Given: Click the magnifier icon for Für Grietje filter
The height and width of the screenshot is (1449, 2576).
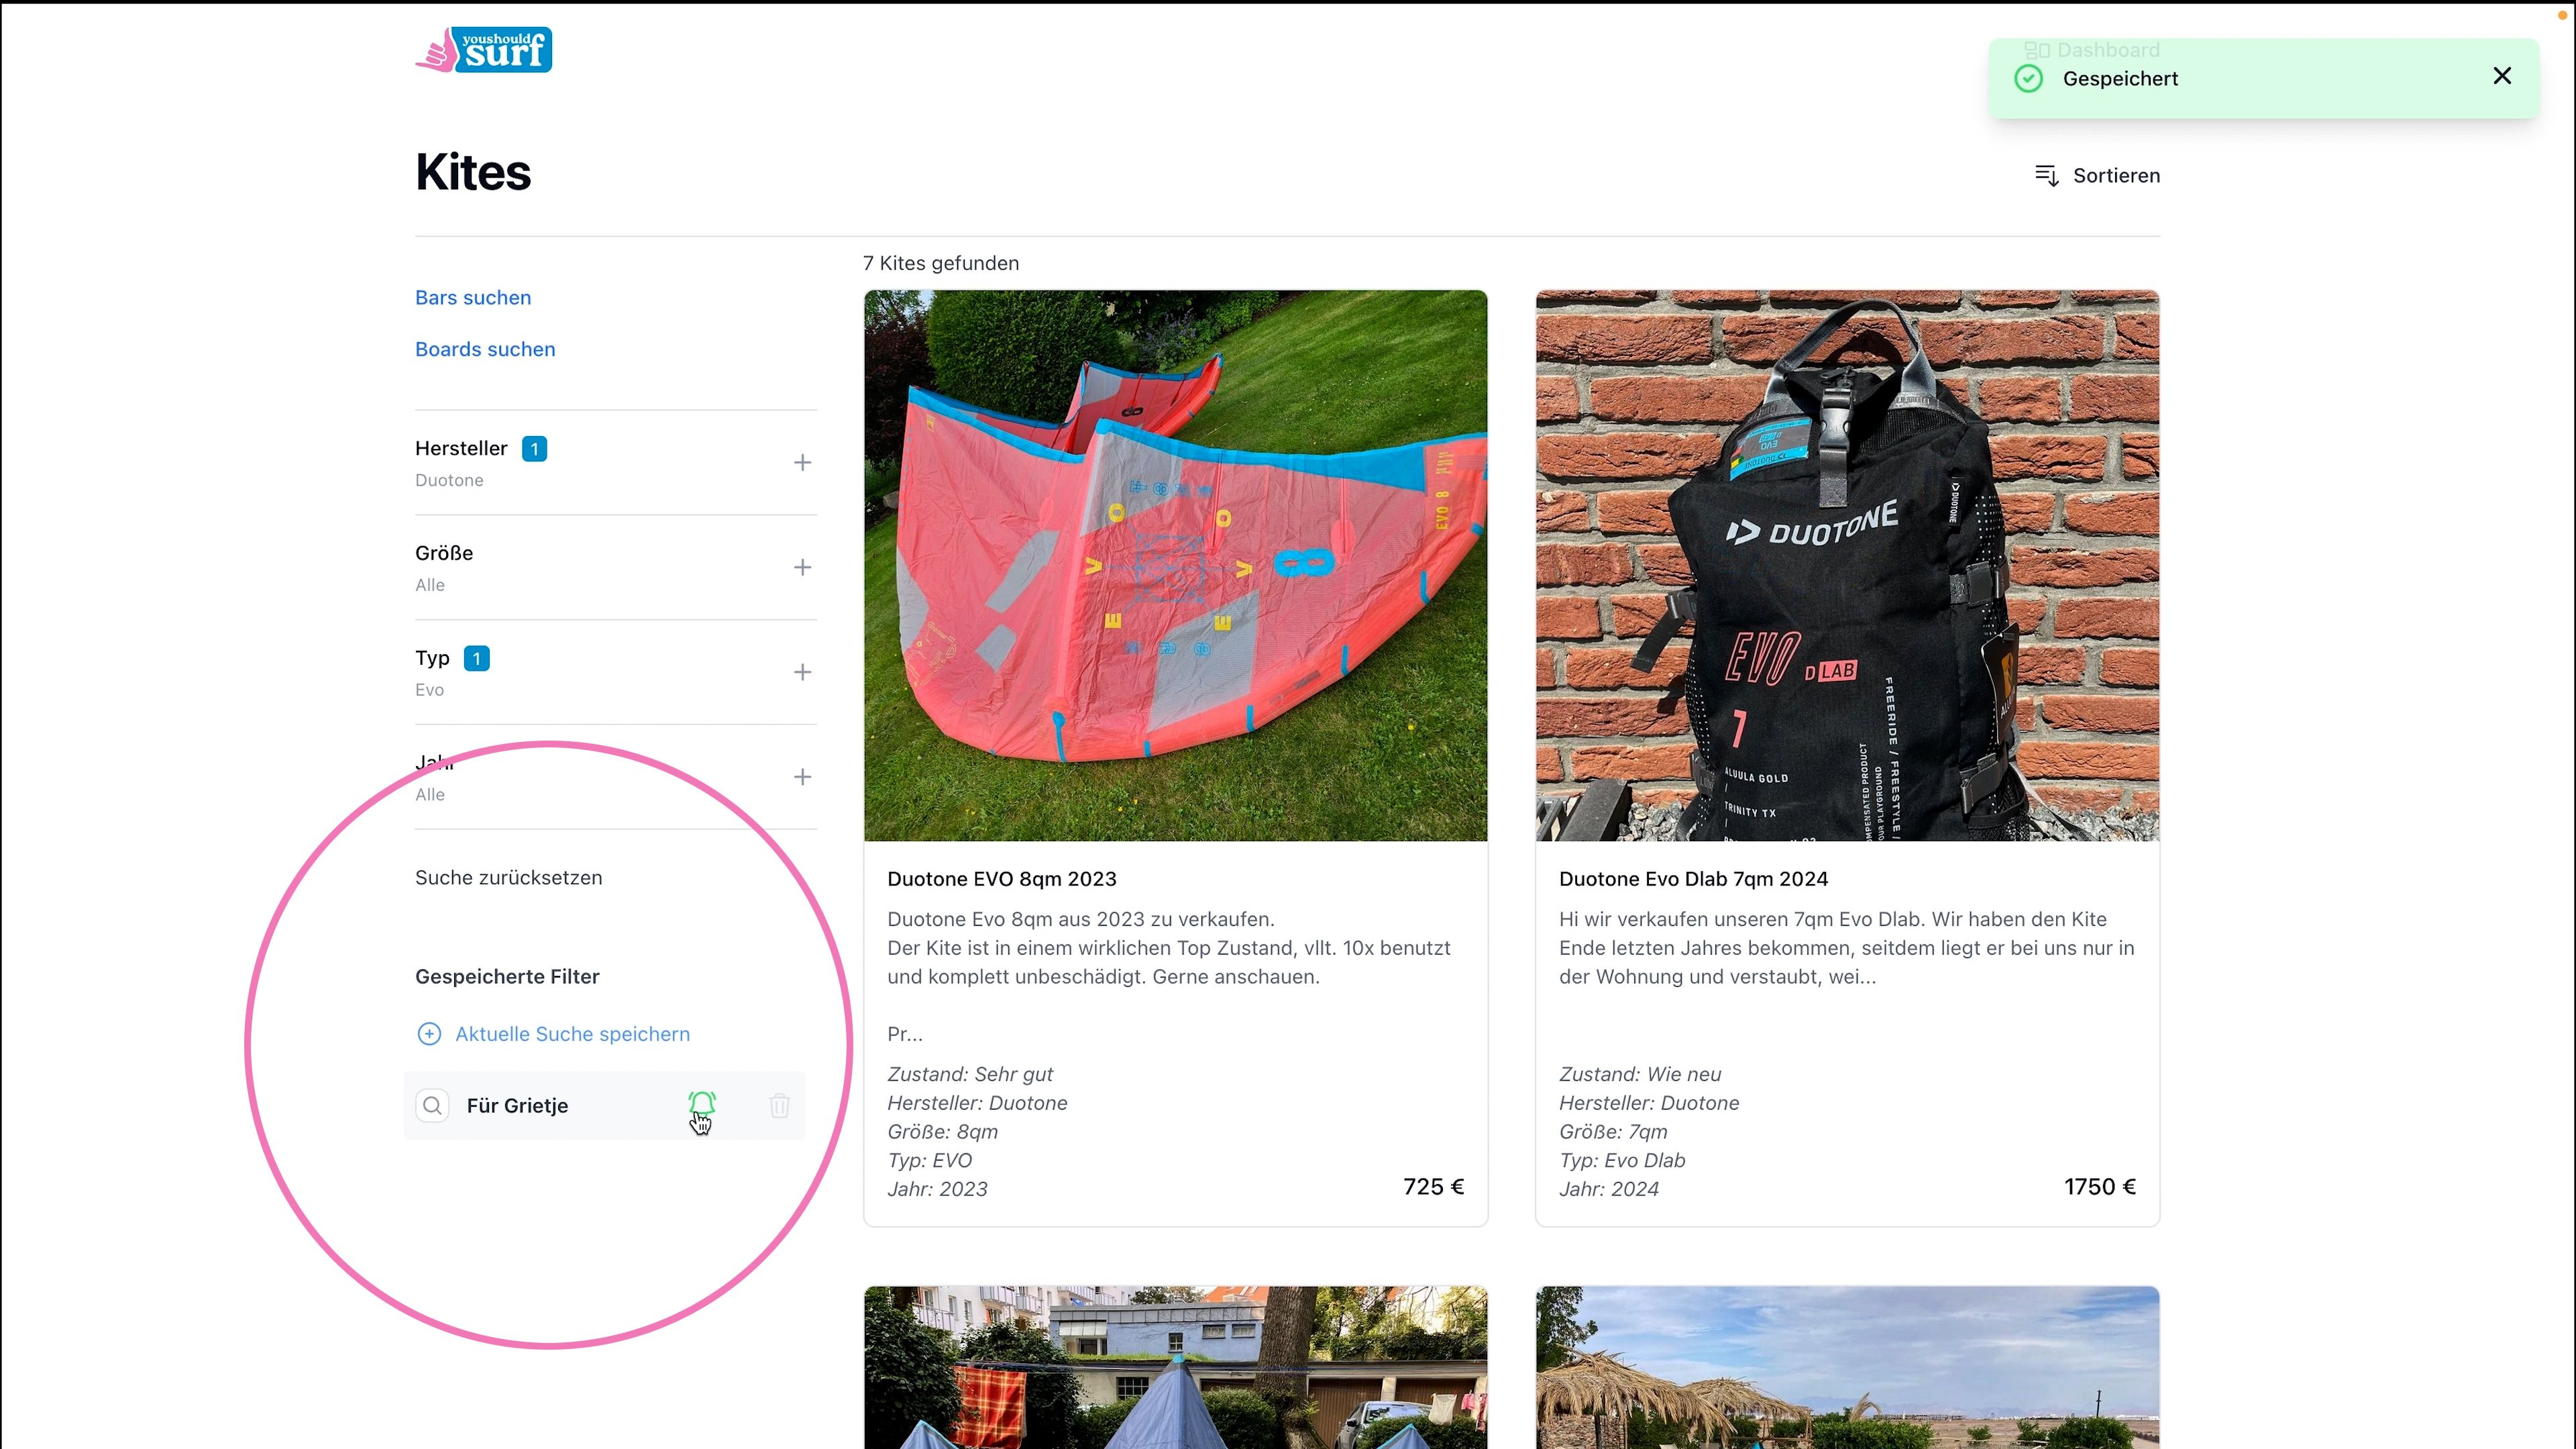Looking at the screenshot, I should click(x=432, y=1105).
